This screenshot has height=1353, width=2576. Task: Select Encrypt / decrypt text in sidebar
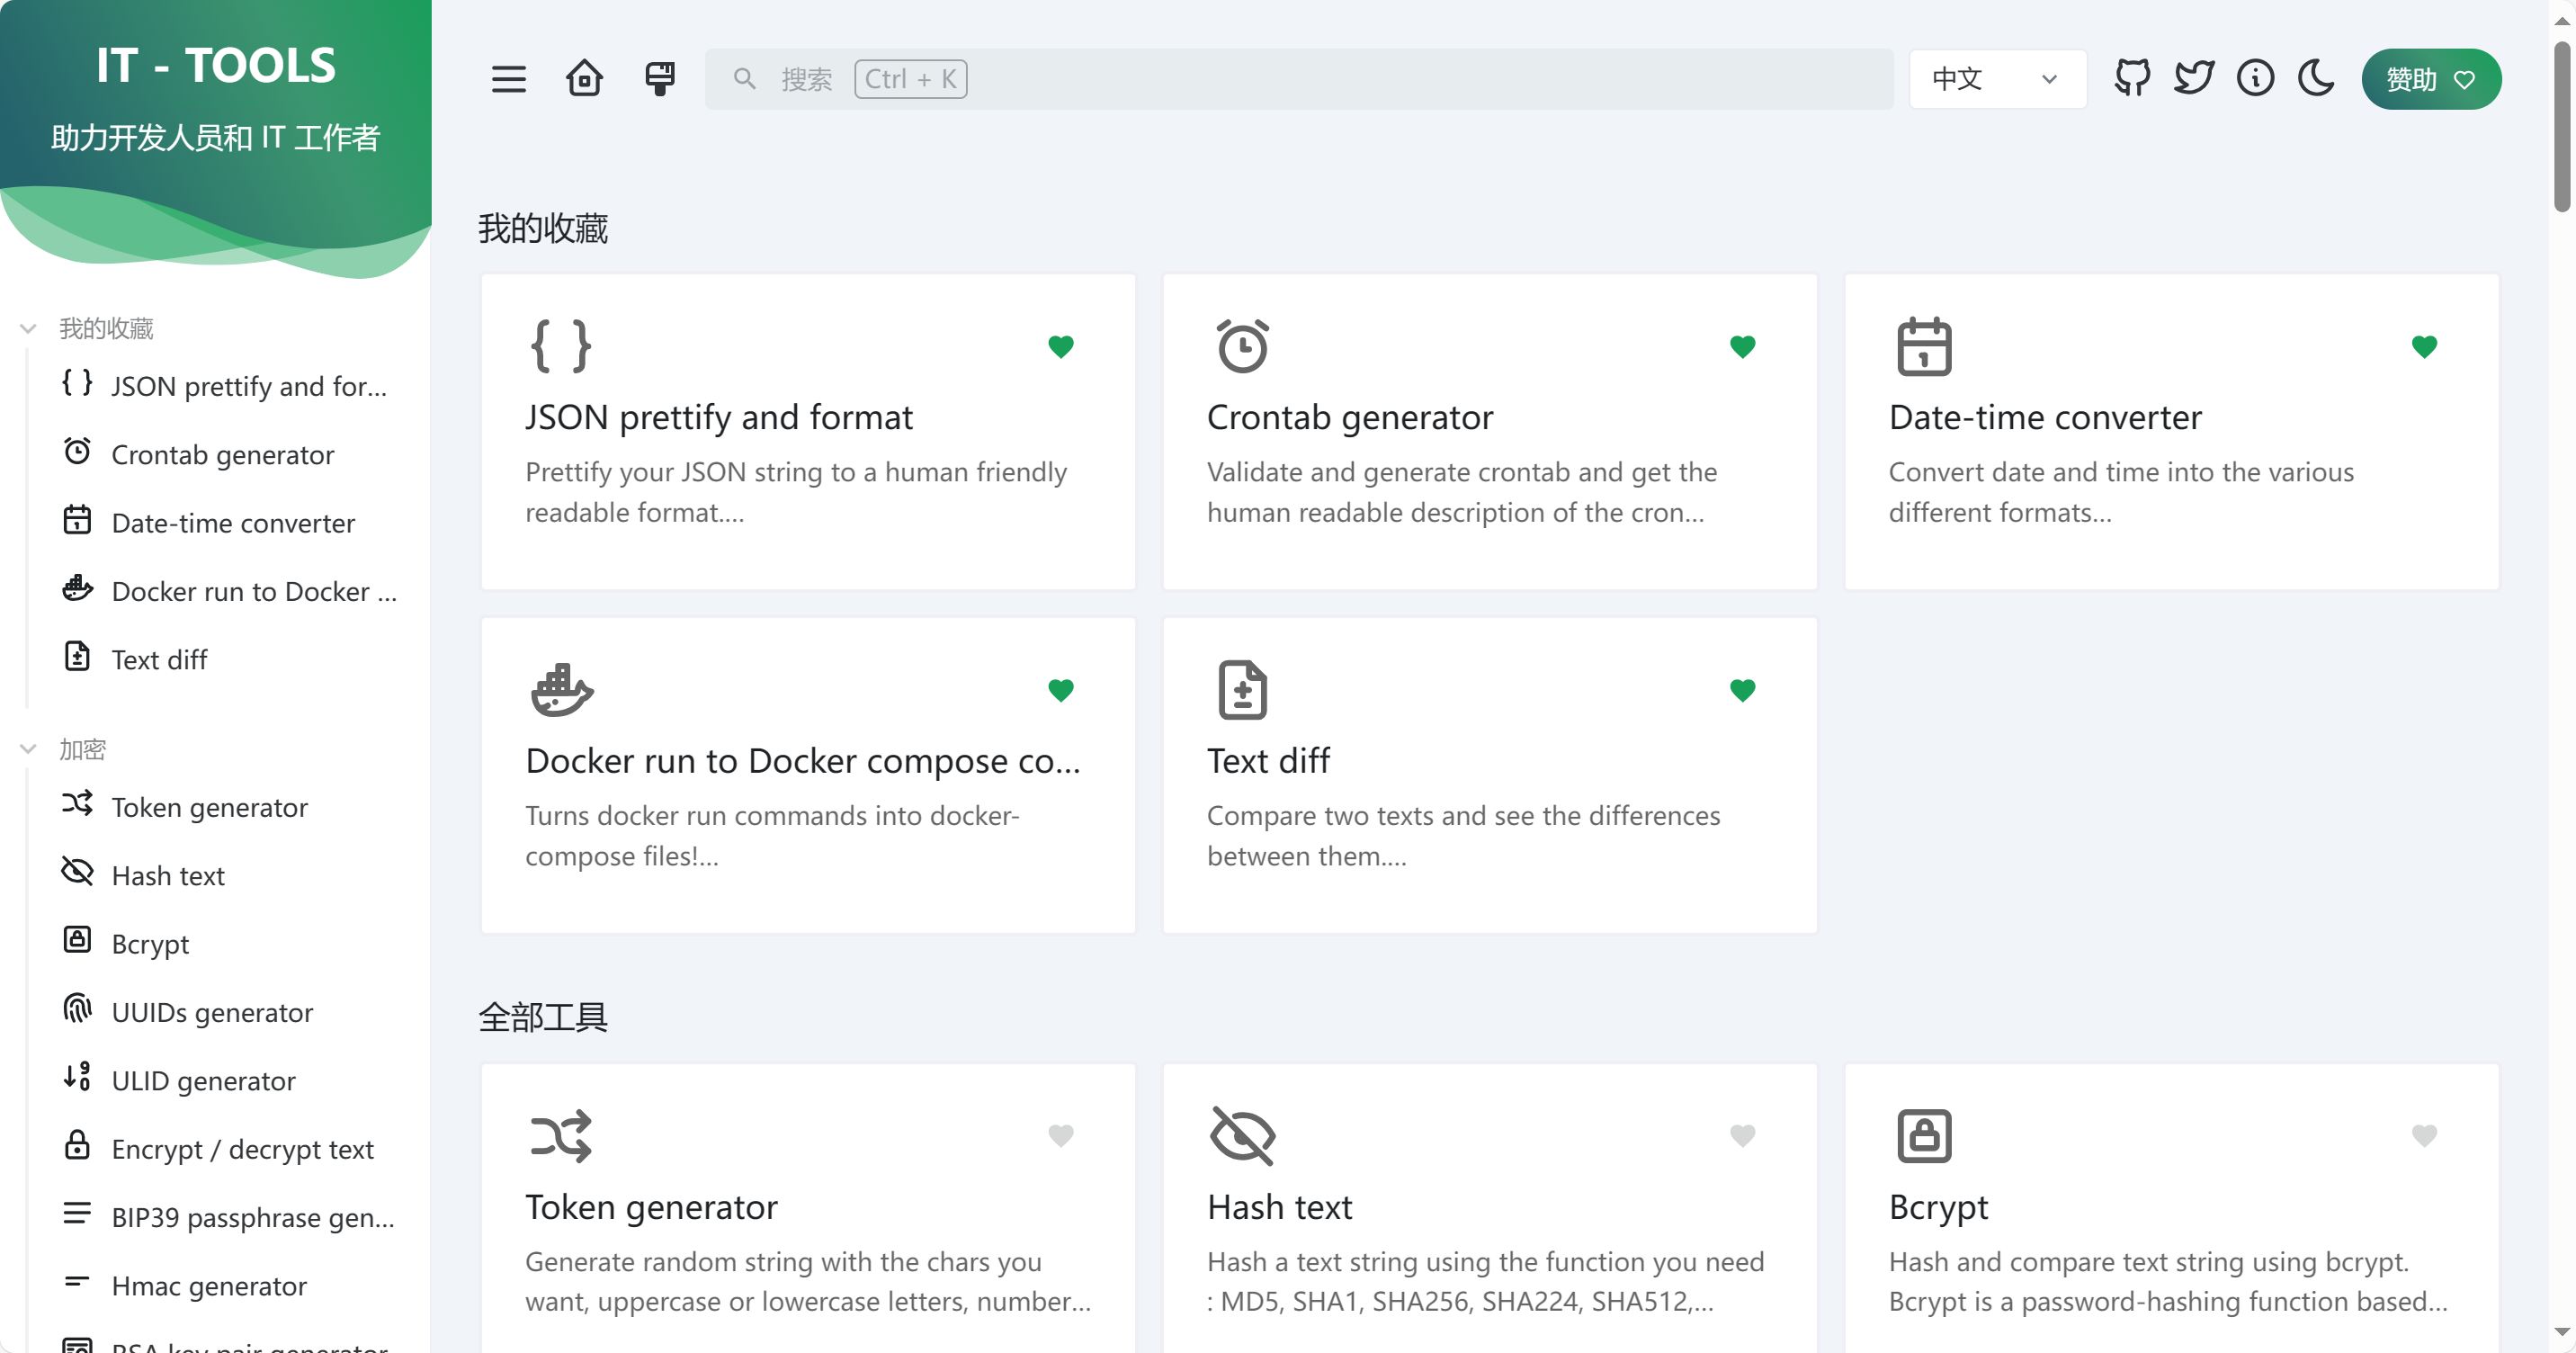coord(242,1149)
